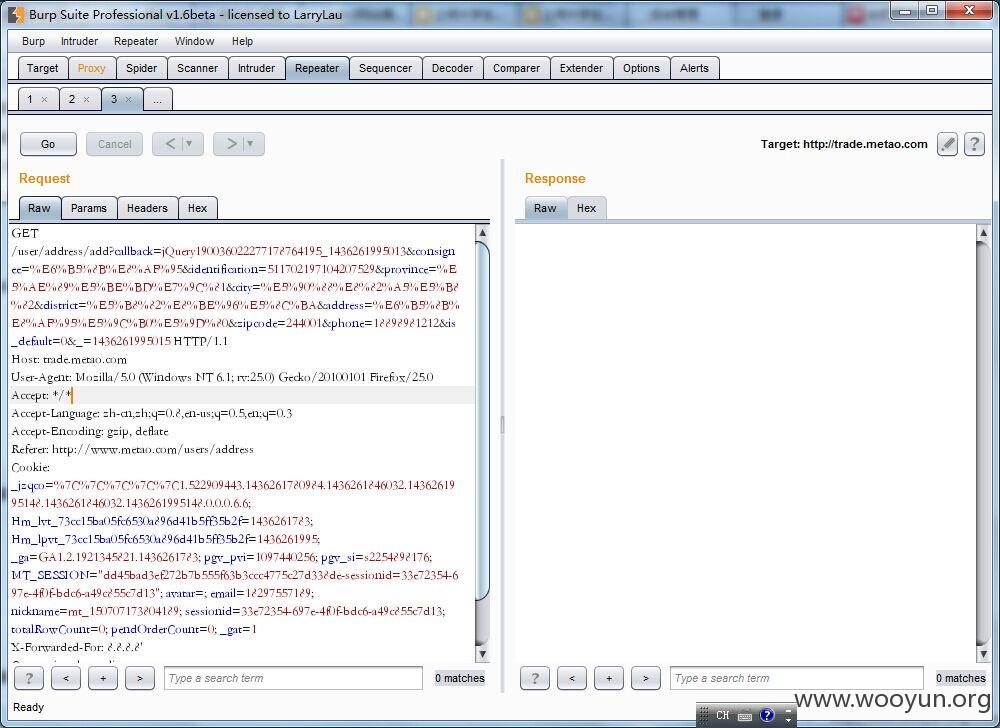Click the X-Forwarded-For header line
Screen dimensions: 1000x728
tap(77, 647)
